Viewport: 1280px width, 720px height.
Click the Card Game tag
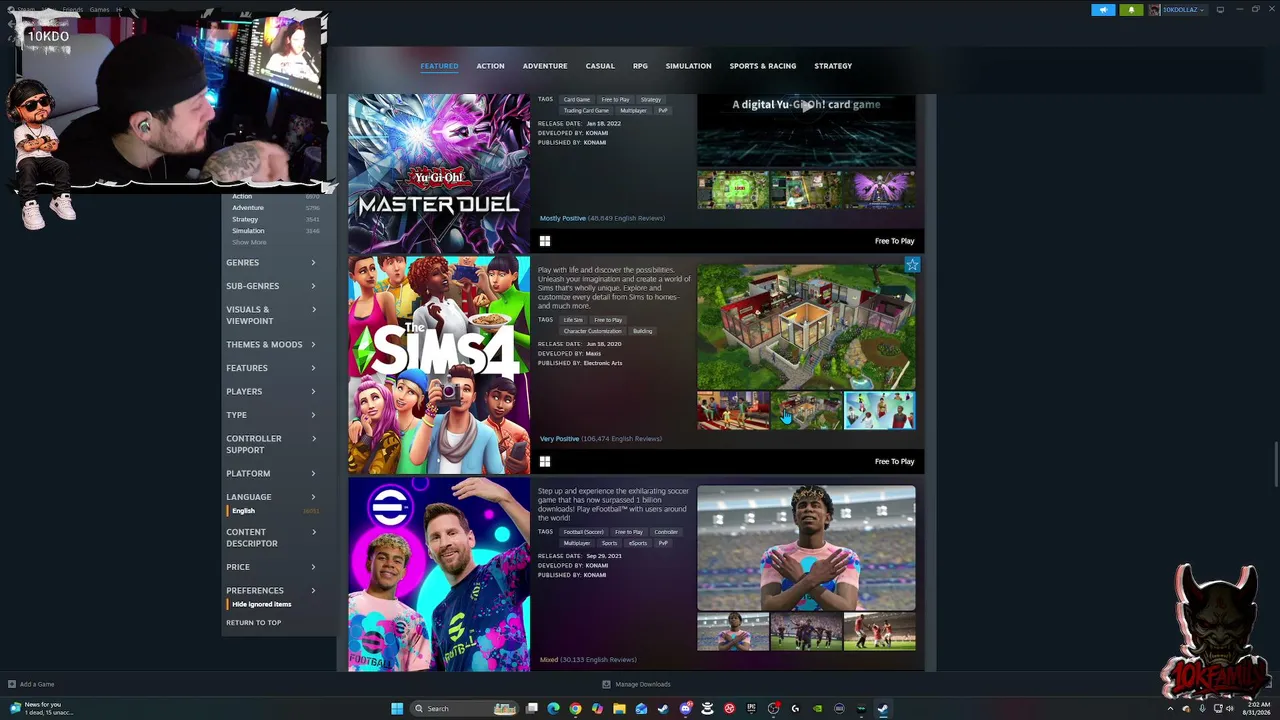click(x=577, y=100)
